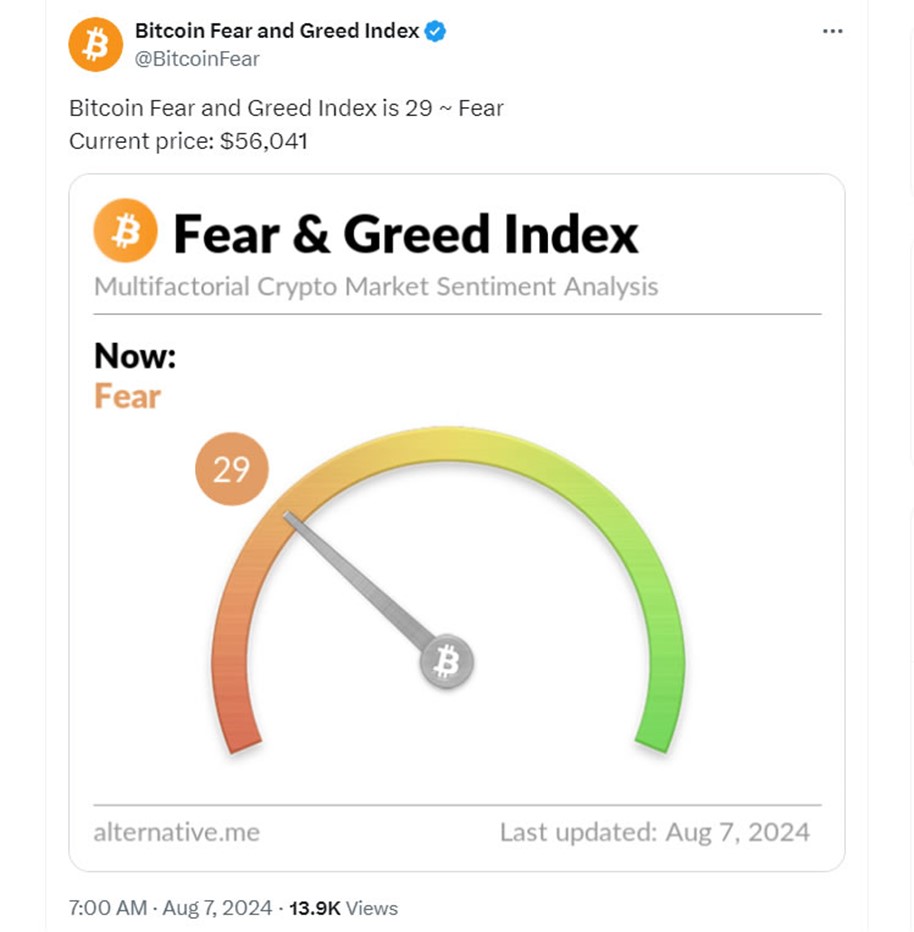914x932 pixels.
Task: Click the orange Fear status label
Action: [128, 396]
